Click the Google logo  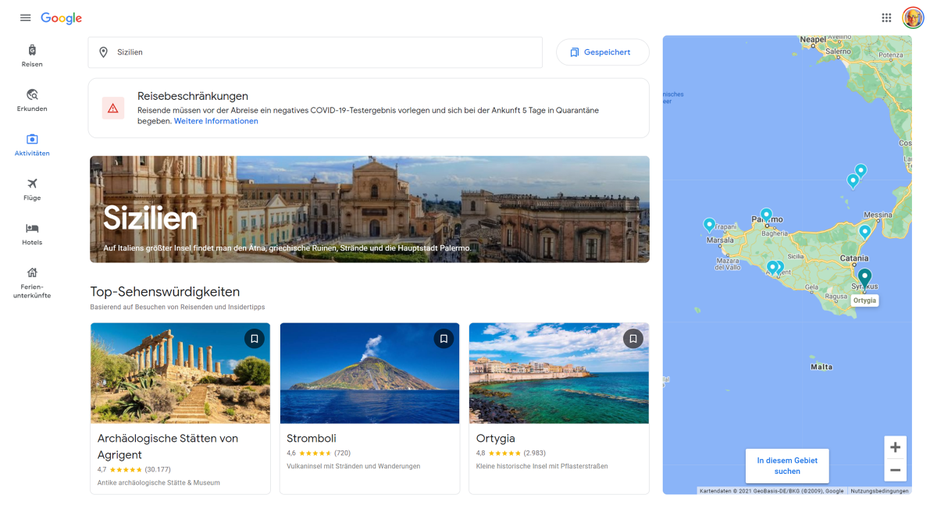point(61,18)
